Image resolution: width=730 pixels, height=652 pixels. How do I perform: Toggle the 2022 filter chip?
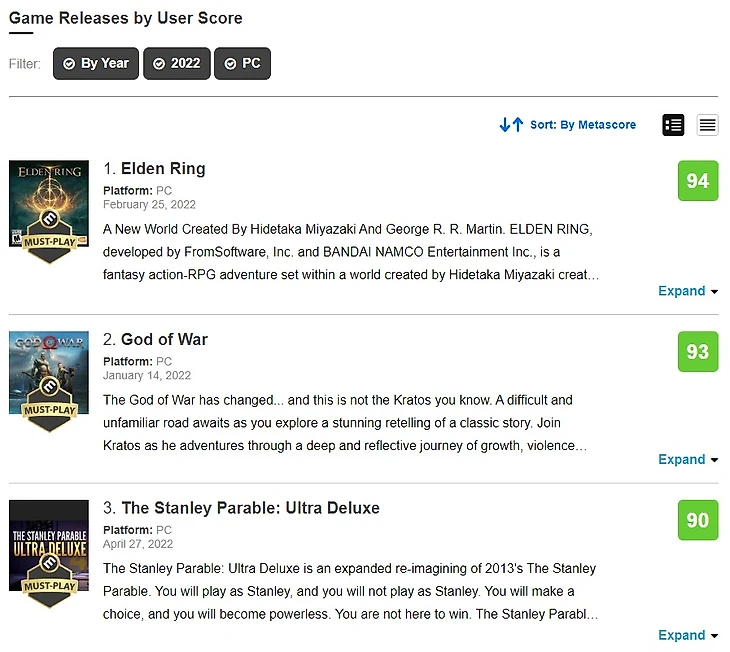pos(177,63)
